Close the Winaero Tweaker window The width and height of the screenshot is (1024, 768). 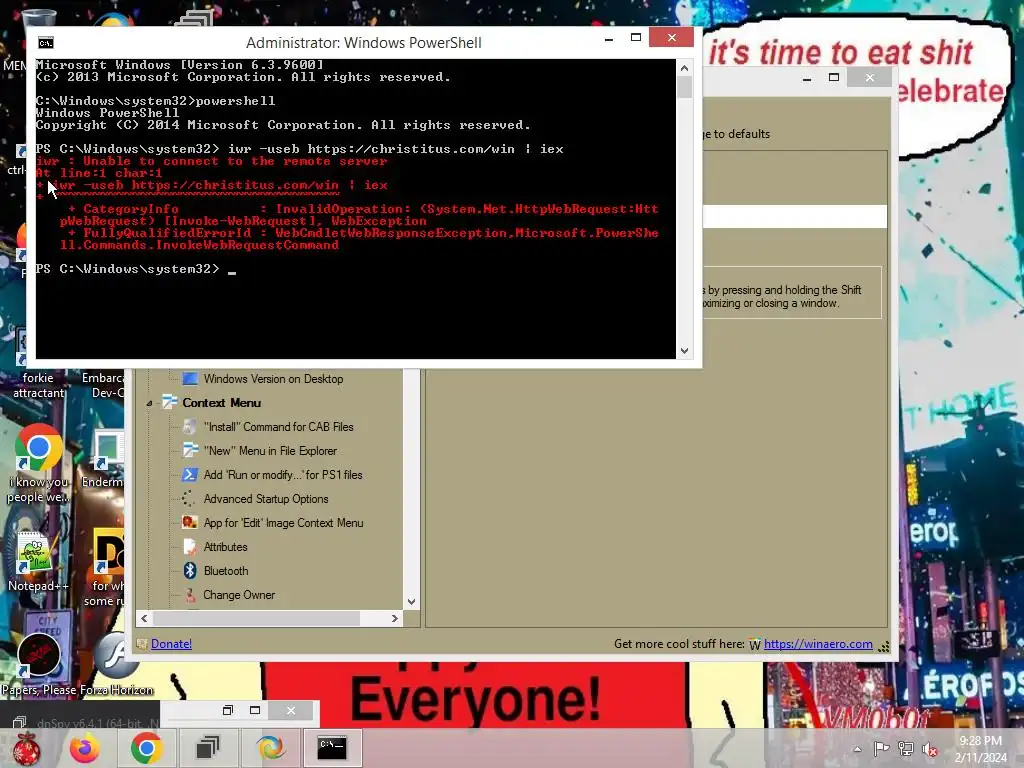[x=869, y=78]
